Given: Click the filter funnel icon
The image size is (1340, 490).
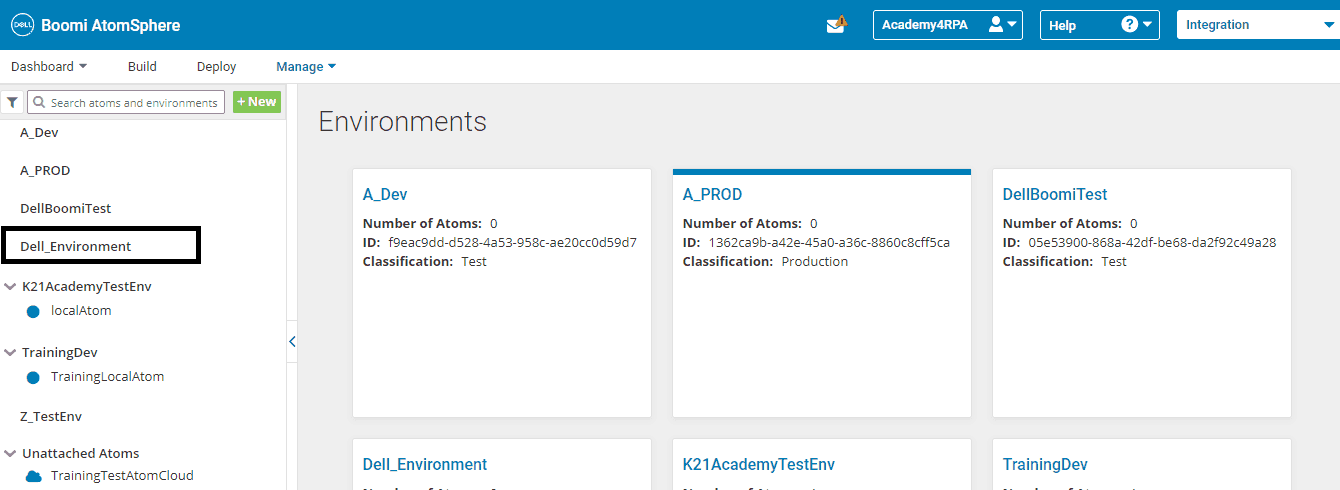Looking at the screenshot, I should click(x=12, y=102).
